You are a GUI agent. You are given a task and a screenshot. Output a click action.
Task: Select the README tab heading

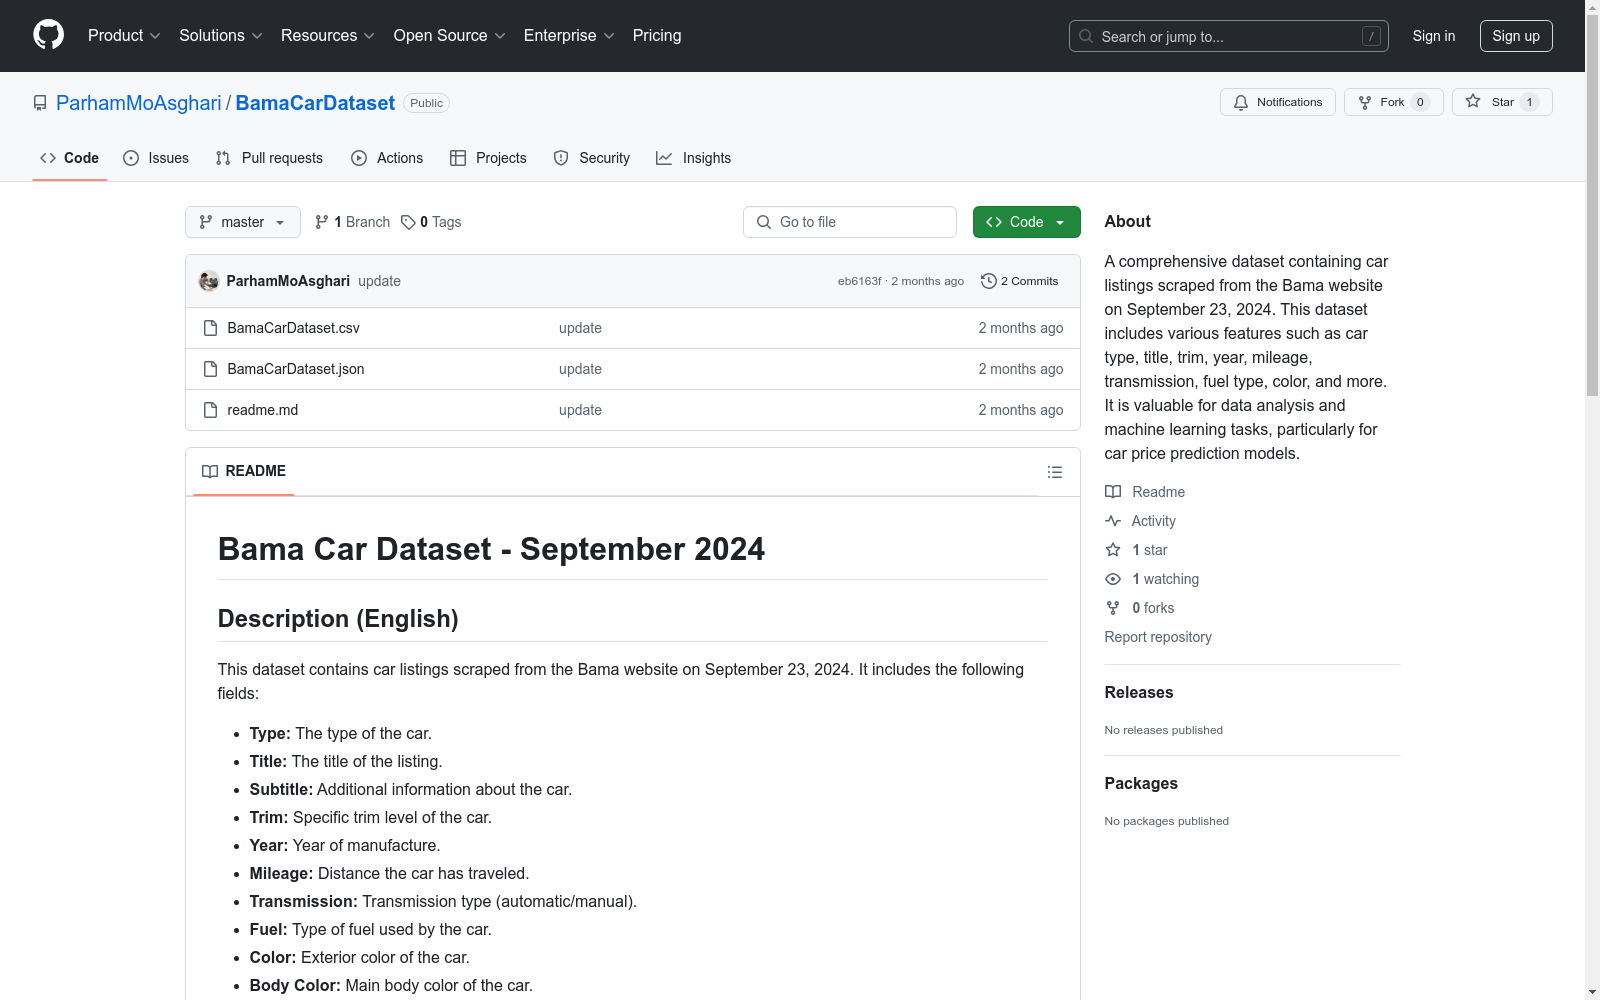point(244,471)
